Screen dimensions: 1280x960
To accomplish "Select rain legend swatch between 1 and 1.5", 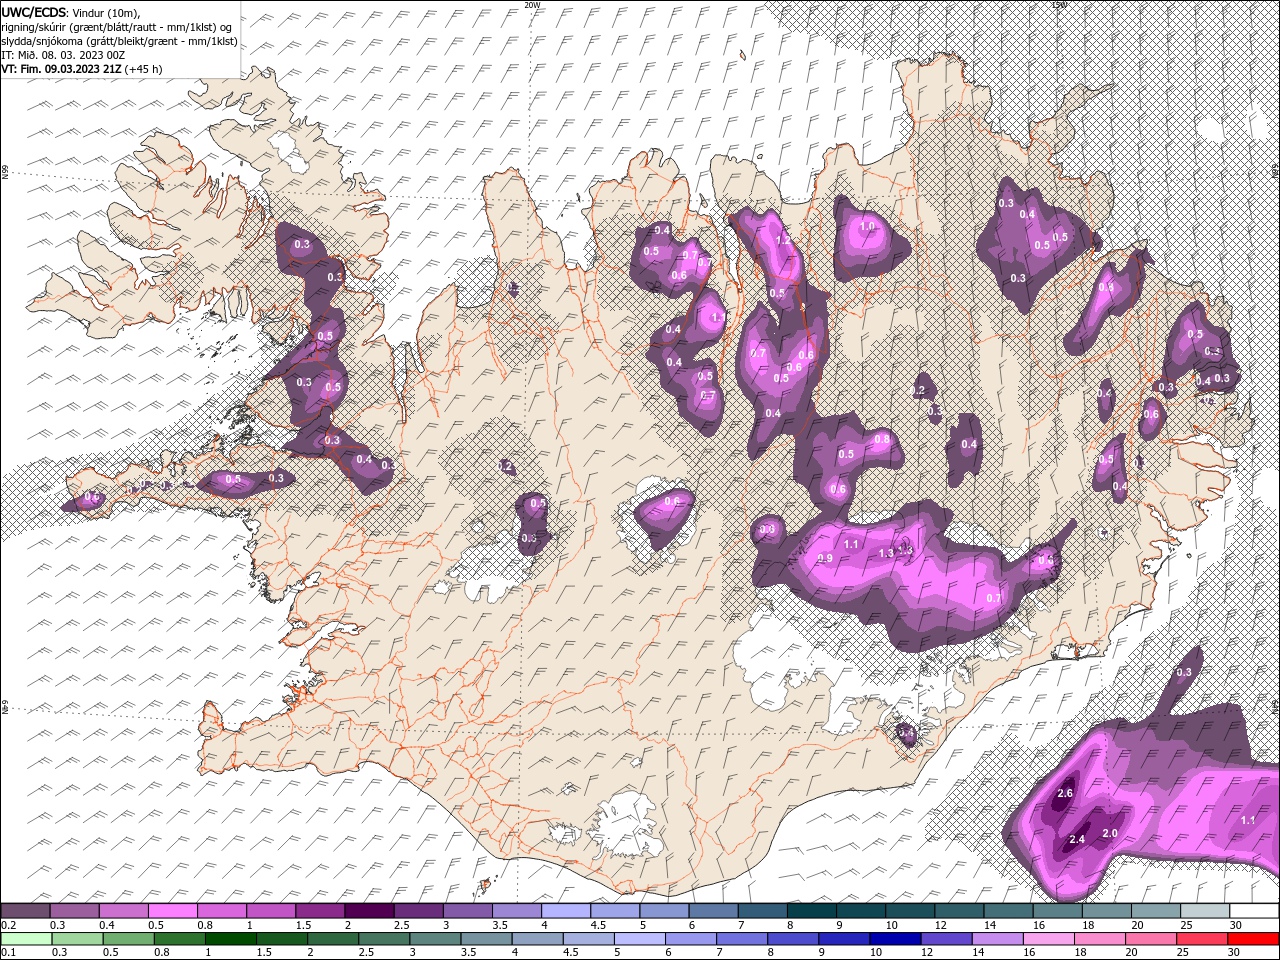I will 230,939.
